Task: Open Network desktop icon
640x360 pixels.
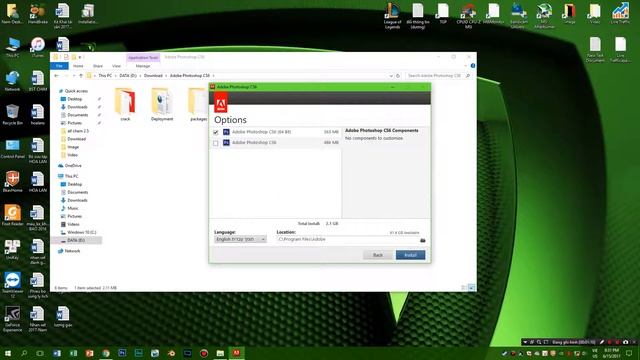Action: pyautogui.click(x=13, y=81)
